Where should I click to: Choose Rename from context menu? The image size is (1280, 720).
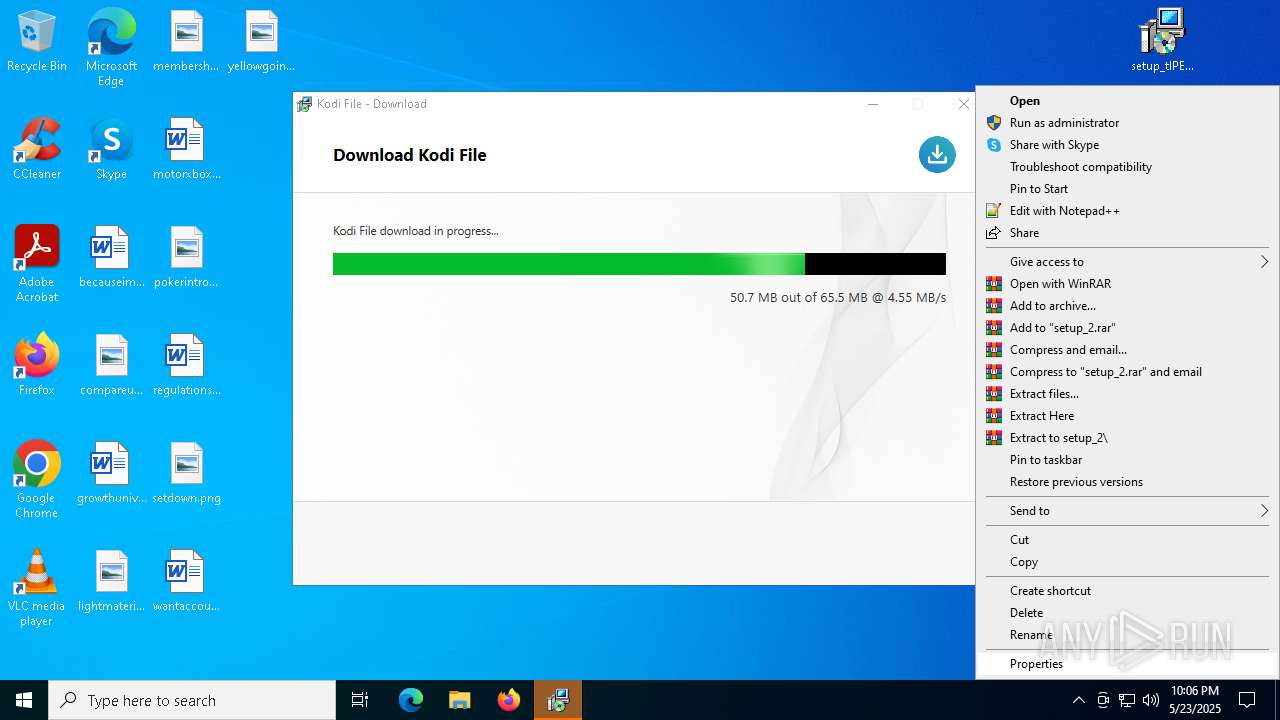tap(1127, 635)
